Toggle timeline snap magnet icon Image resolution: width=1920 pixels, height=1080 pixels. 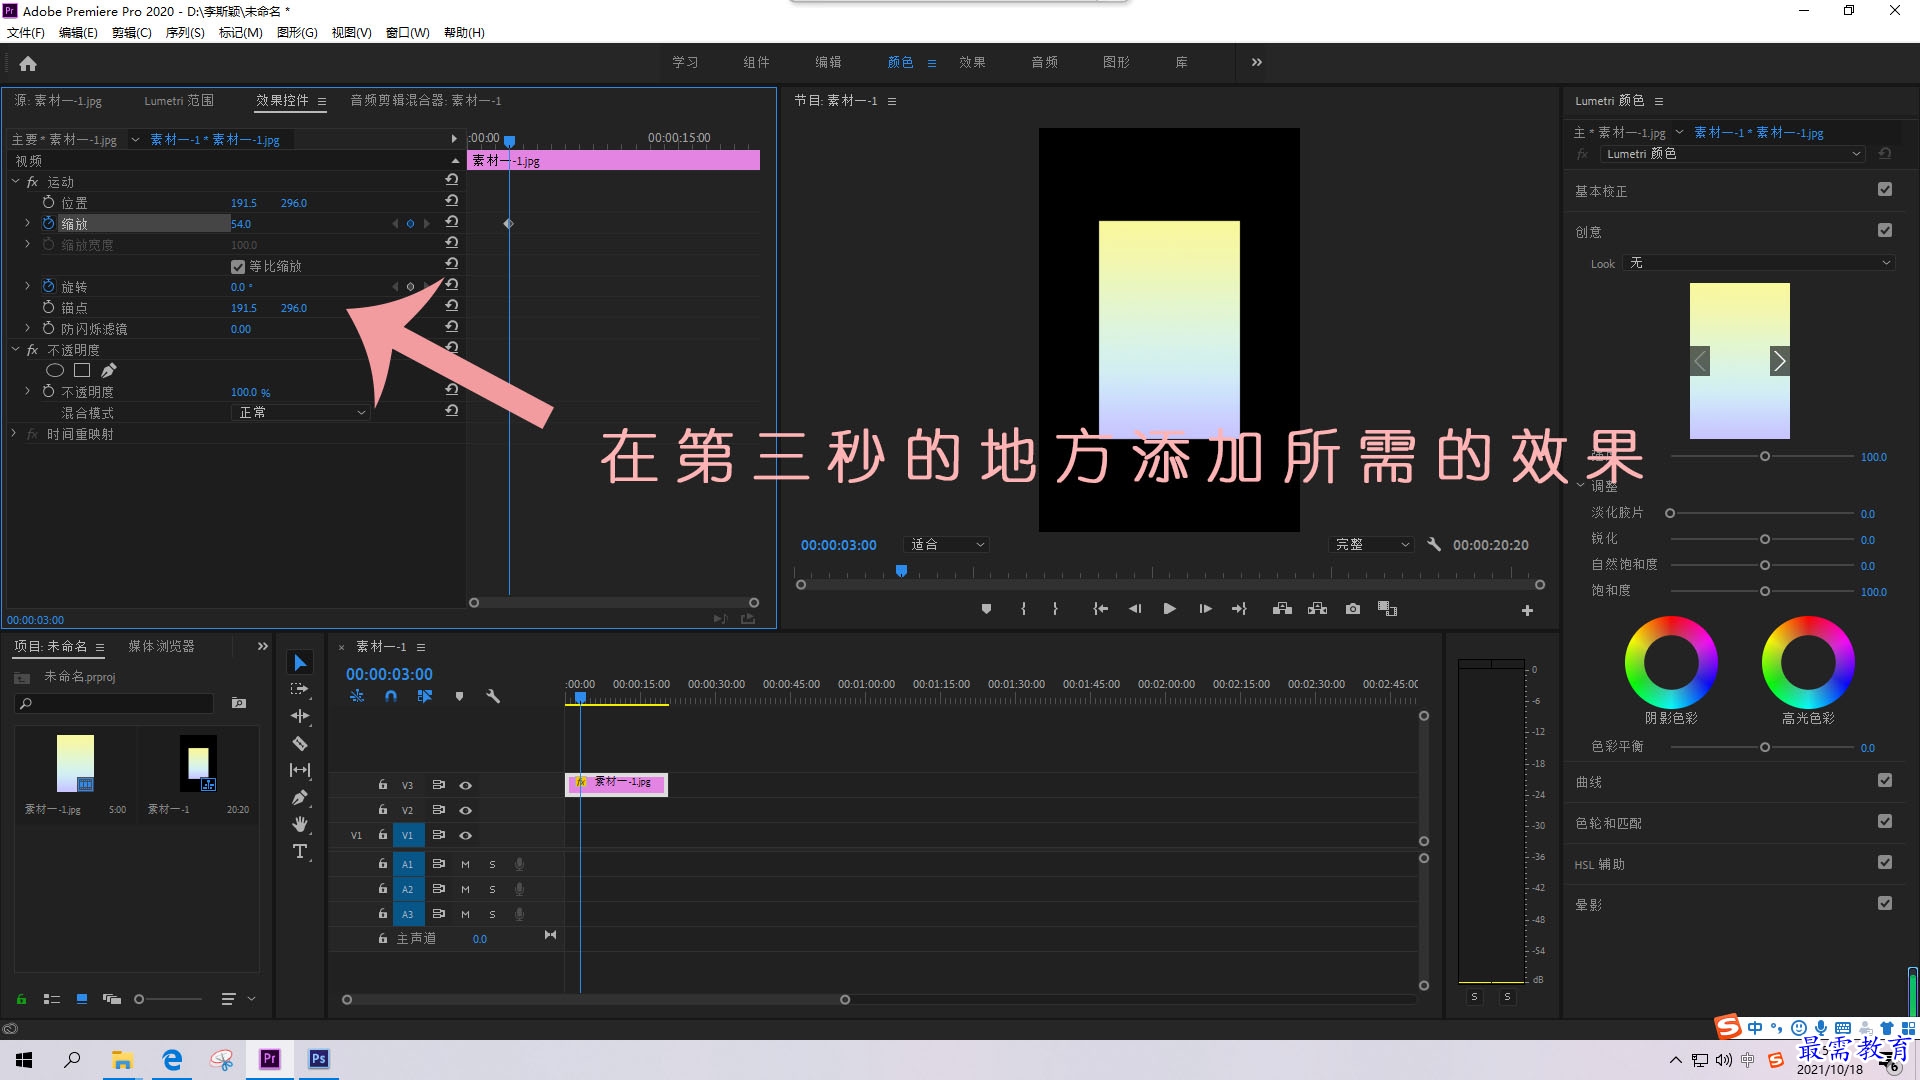click(391, 696)
